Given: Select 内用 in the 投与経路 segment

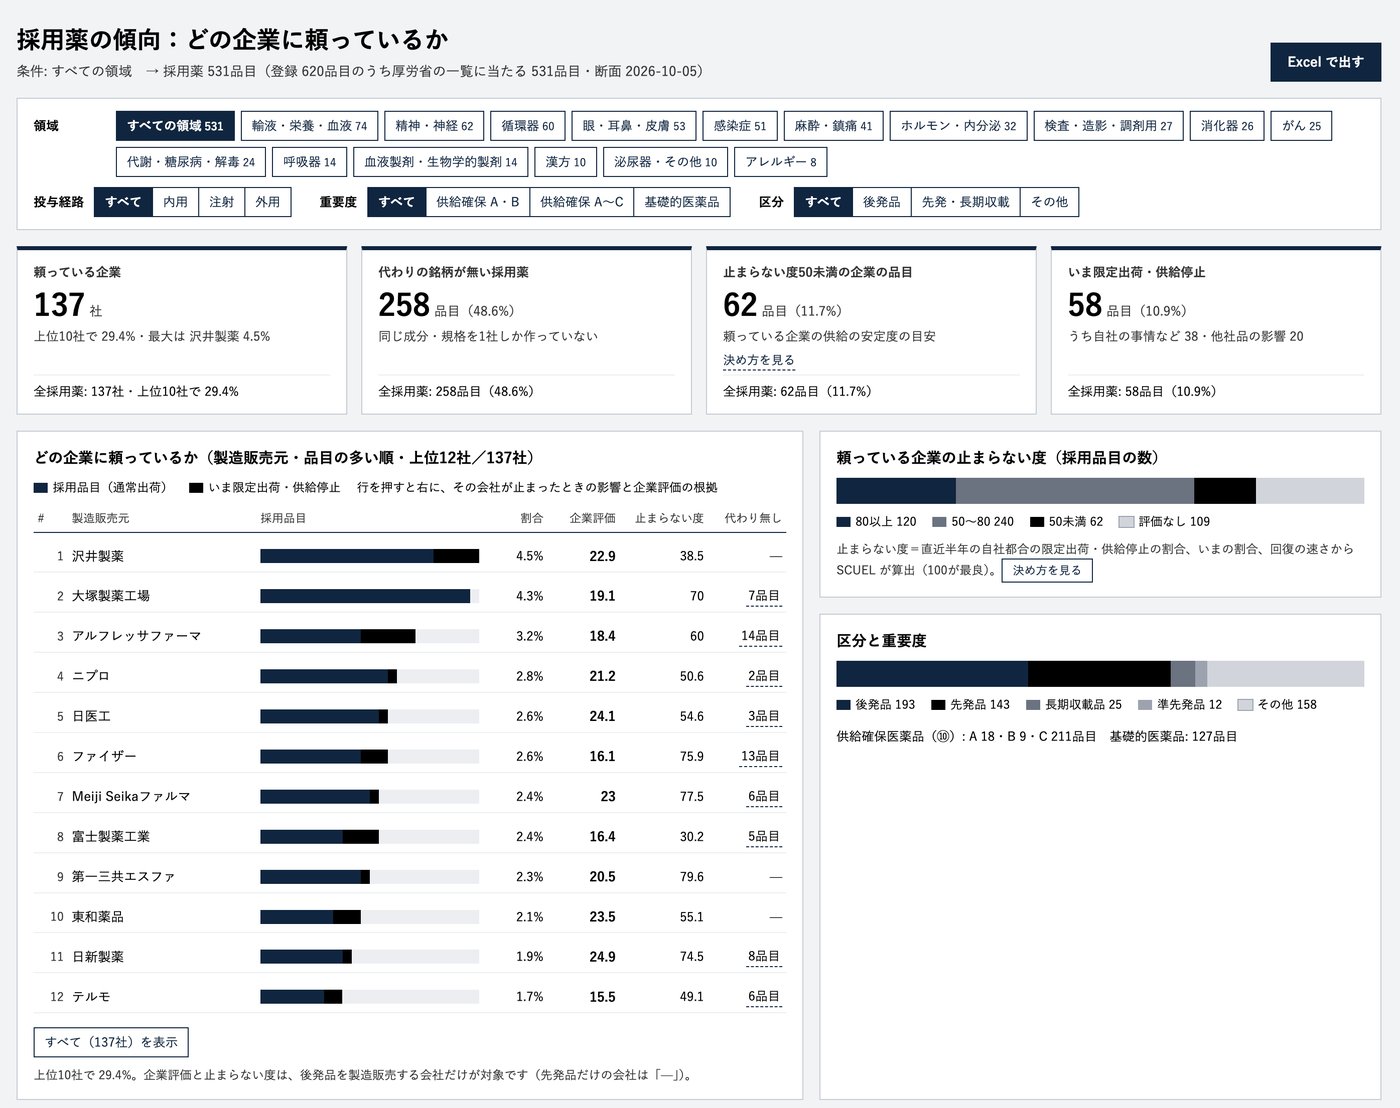Looking at the screenshot, I should pyautogui.click(x=175, y=202).
